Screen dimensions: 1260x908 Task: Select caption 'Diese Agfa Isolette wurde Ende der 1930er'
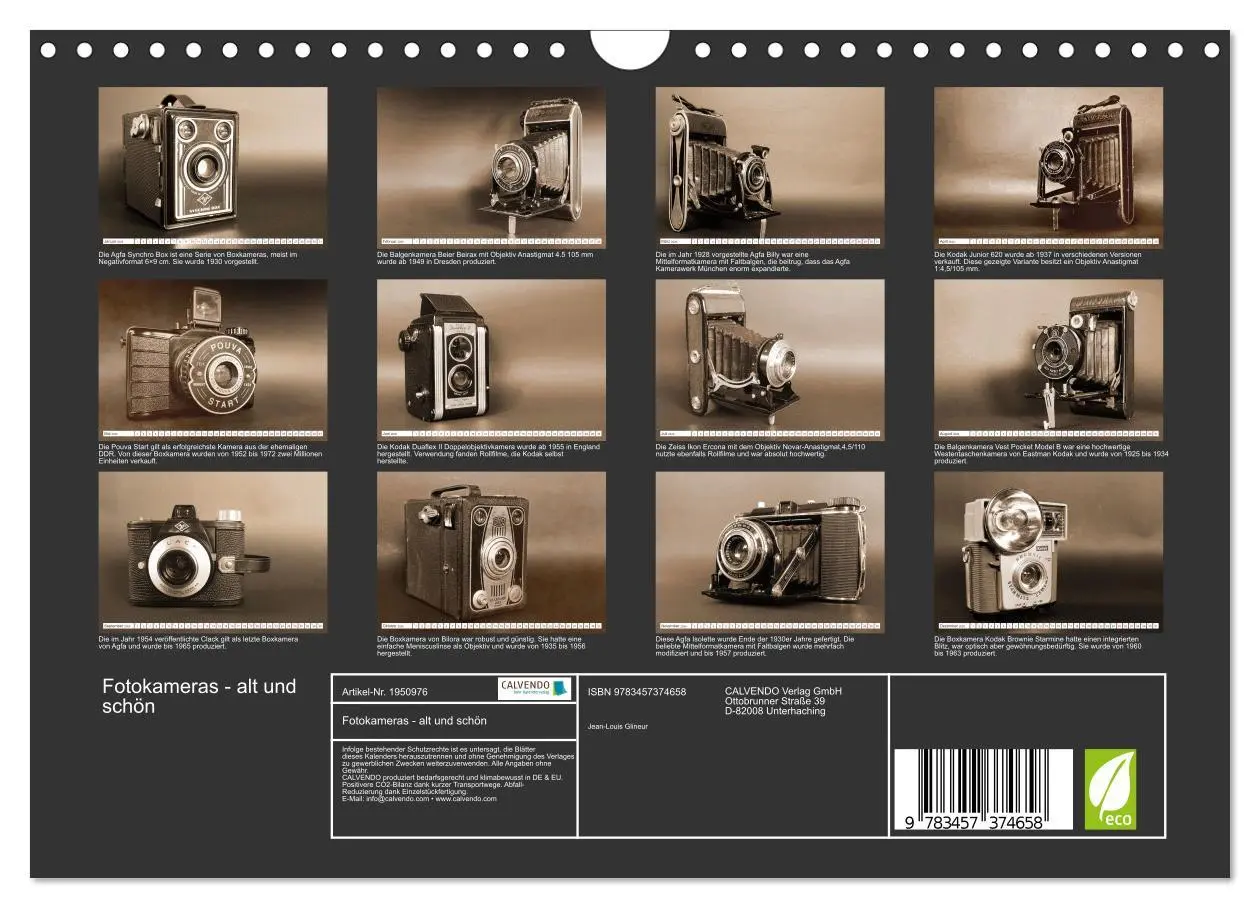tap(755, 647)
